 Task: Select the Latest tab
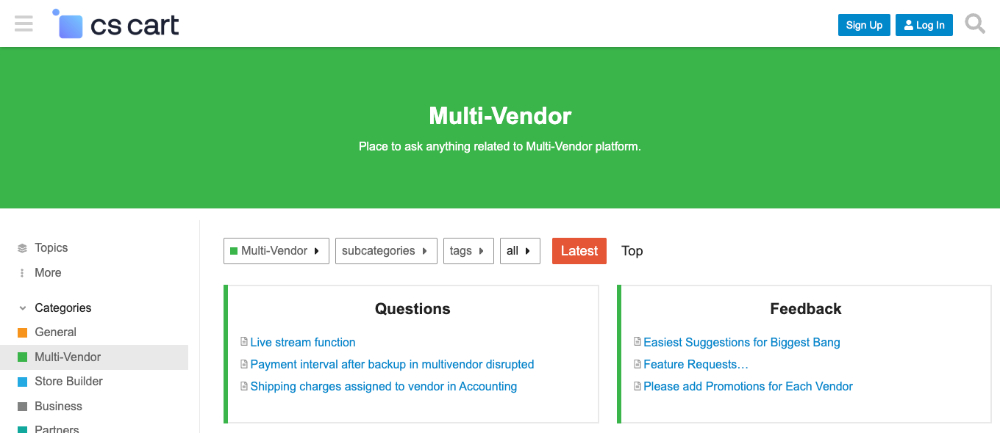pos(579,251)
